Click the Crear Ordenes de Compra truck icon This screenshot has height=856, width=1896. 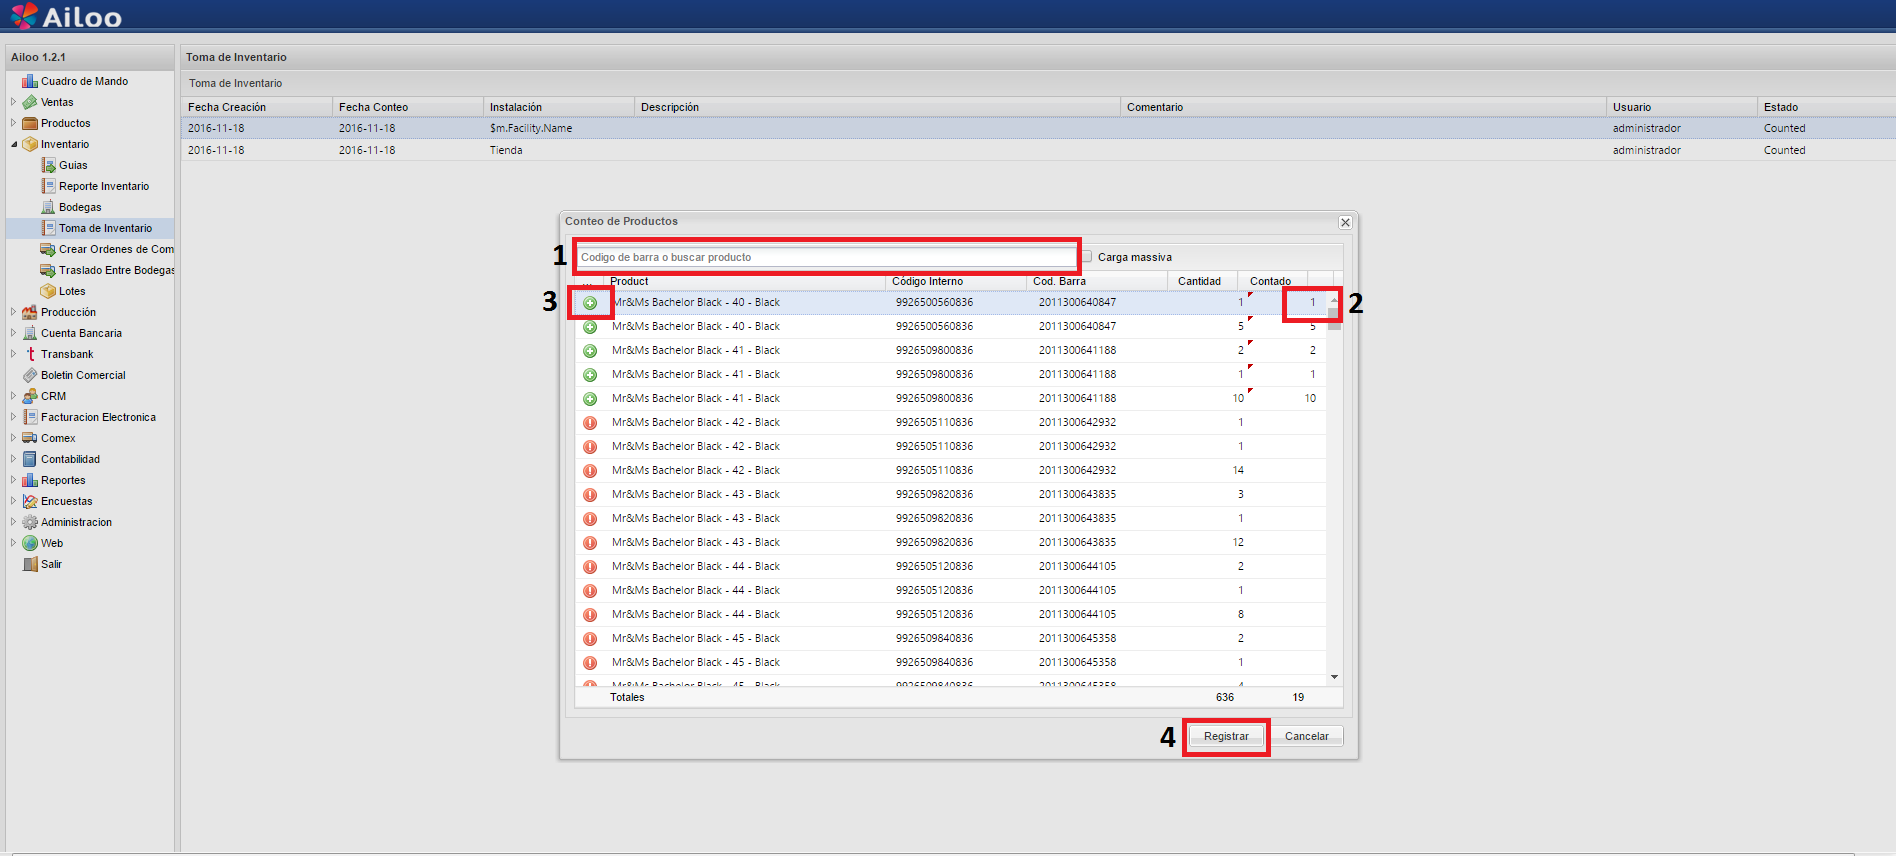[x=48, y=249]
